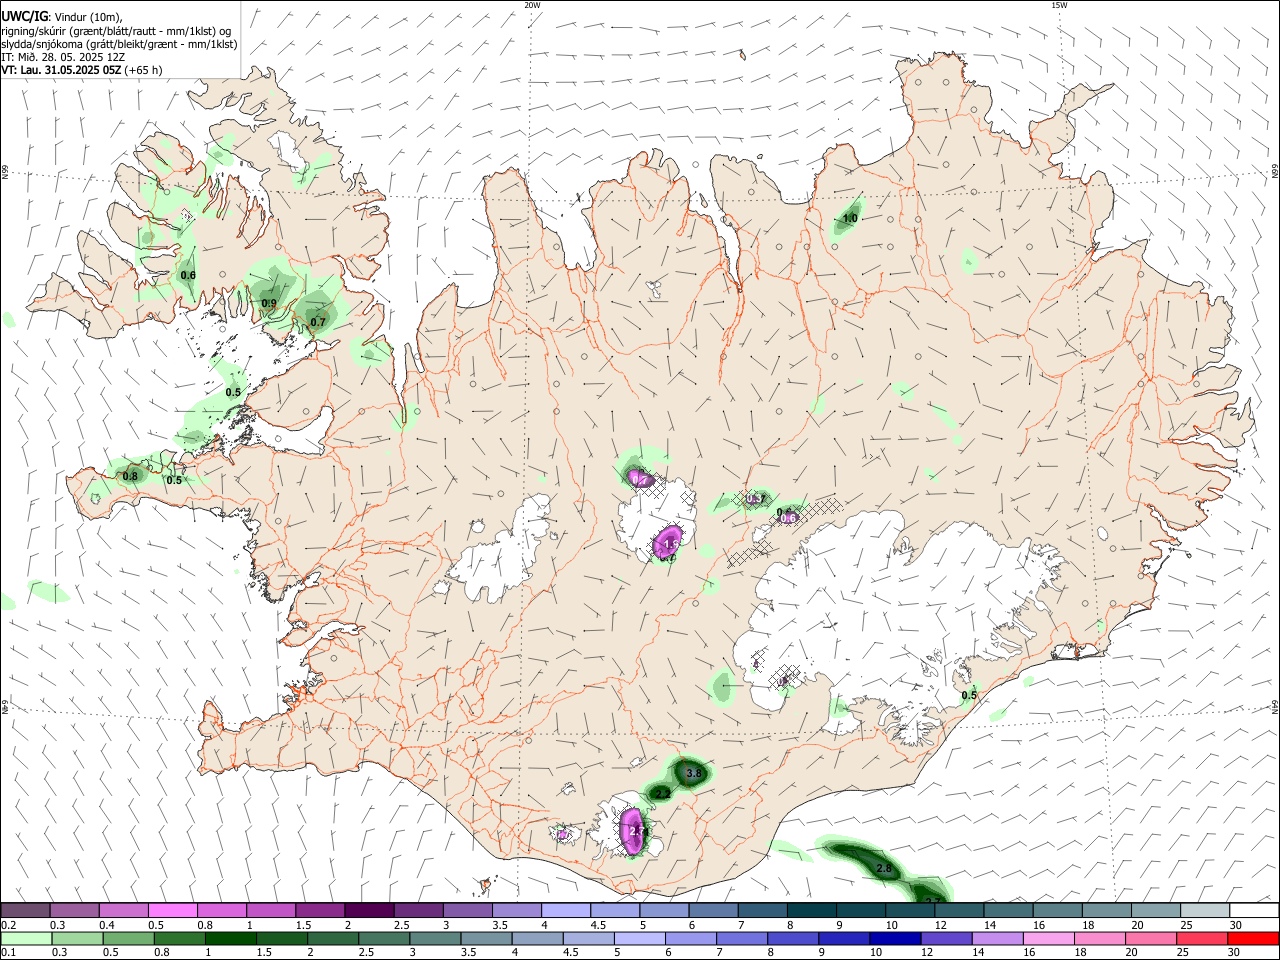Click the 'UWC/IG: Vindur (10m)' title line
Image resolution: width=1280 pixels, height=960 pixels.
click(x=62, y=17)
